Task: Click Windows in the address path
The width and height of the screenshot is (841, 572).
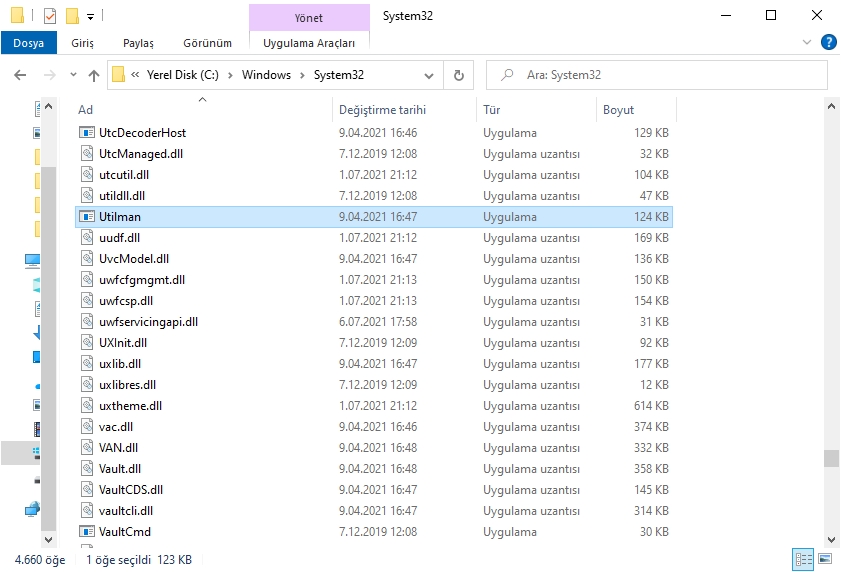Action: coord(266,75)
